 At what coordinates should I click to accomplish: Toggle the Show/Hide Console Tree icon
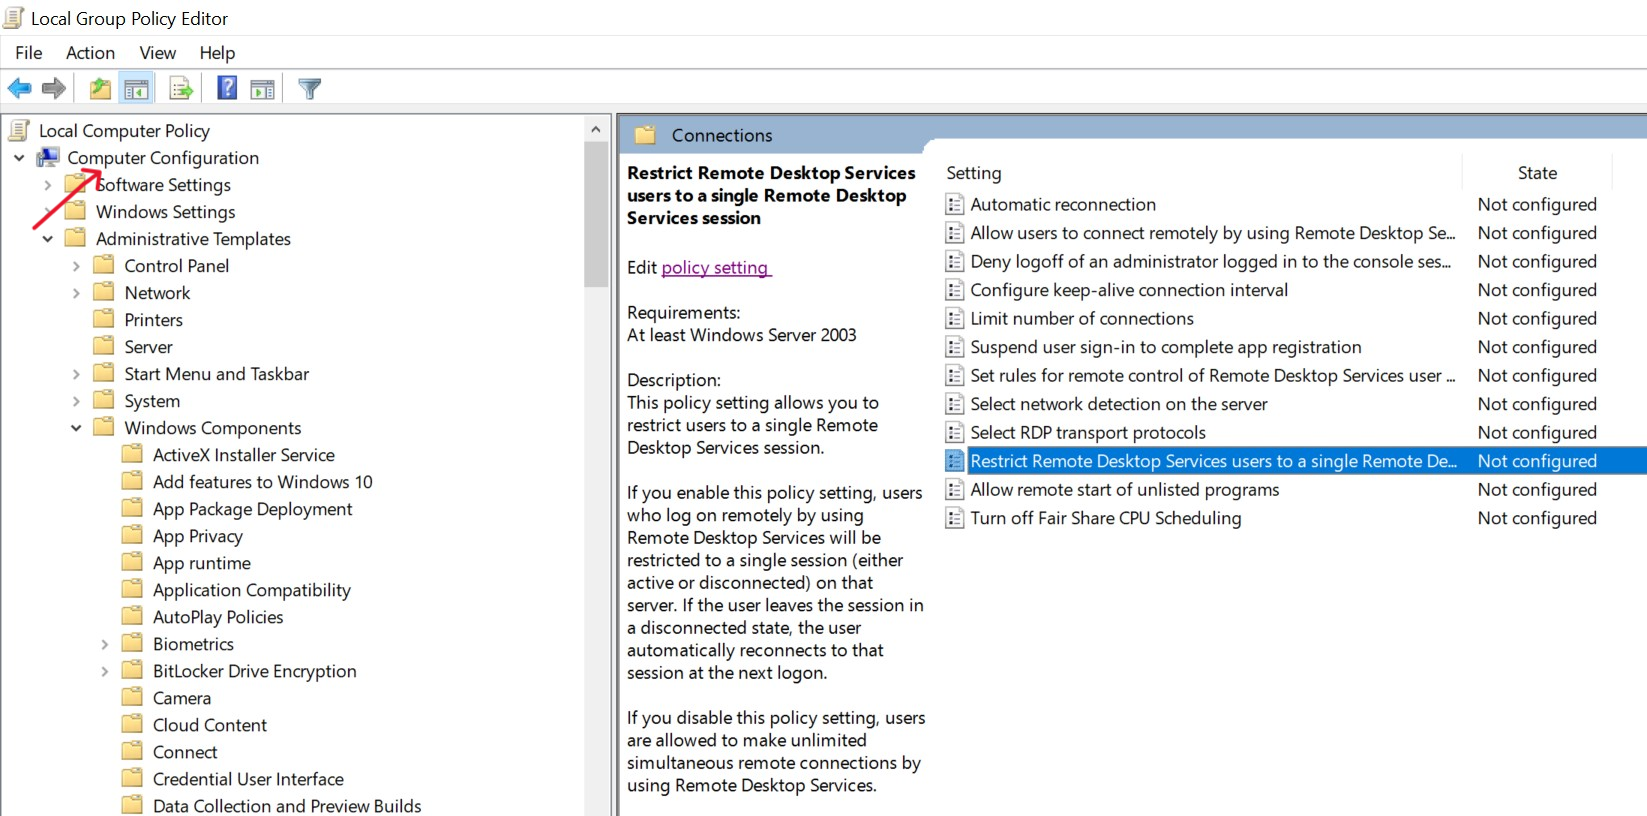click(136, 89)
